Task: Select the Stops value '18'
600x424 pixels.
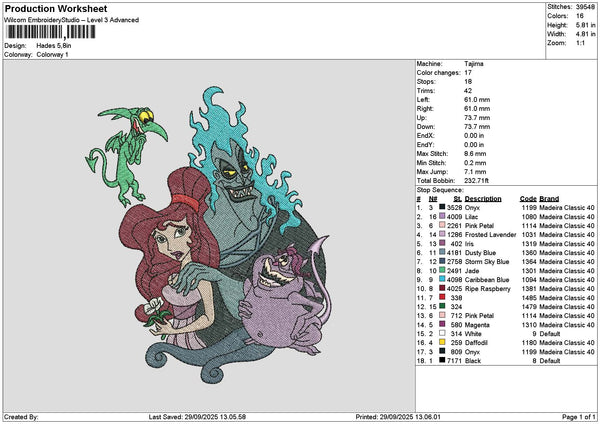Action: pyautogui.click(x=468, y=82)
